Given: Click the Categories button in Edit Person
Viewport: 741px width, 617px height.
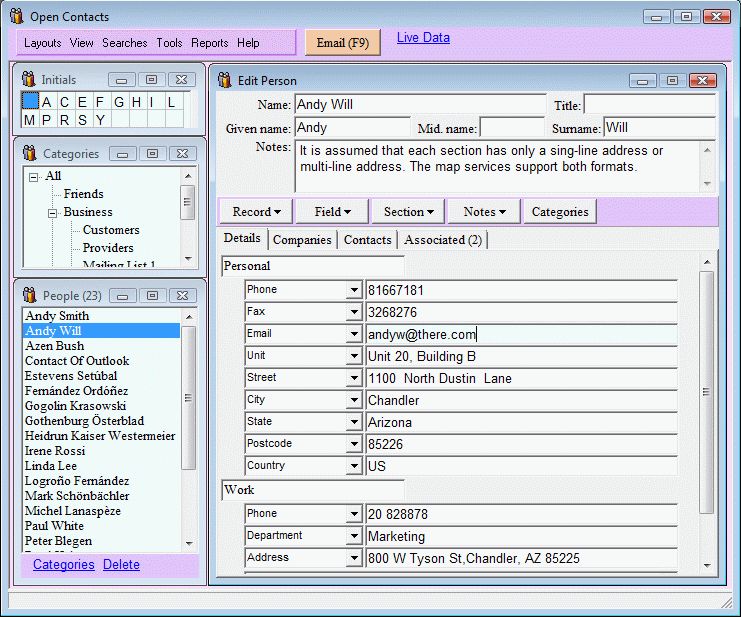Looking at the screenshot, I should pyautogui.click(x=560, y=212).
